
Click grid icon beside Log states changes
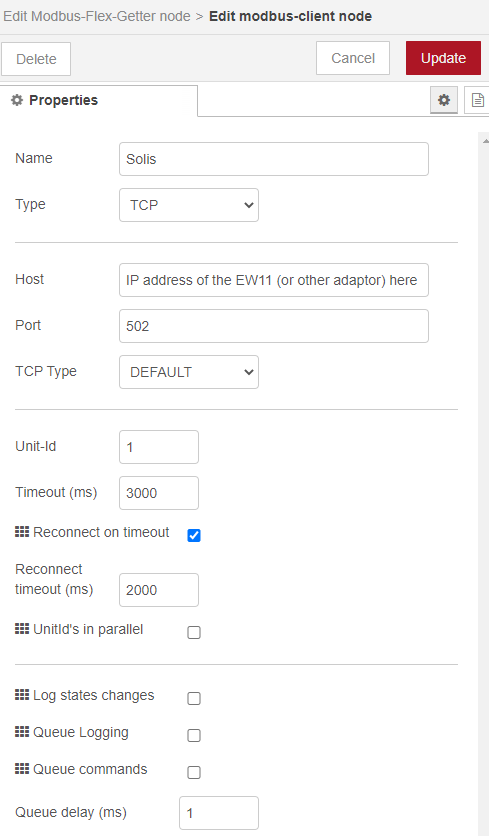[x=22, y=695]
